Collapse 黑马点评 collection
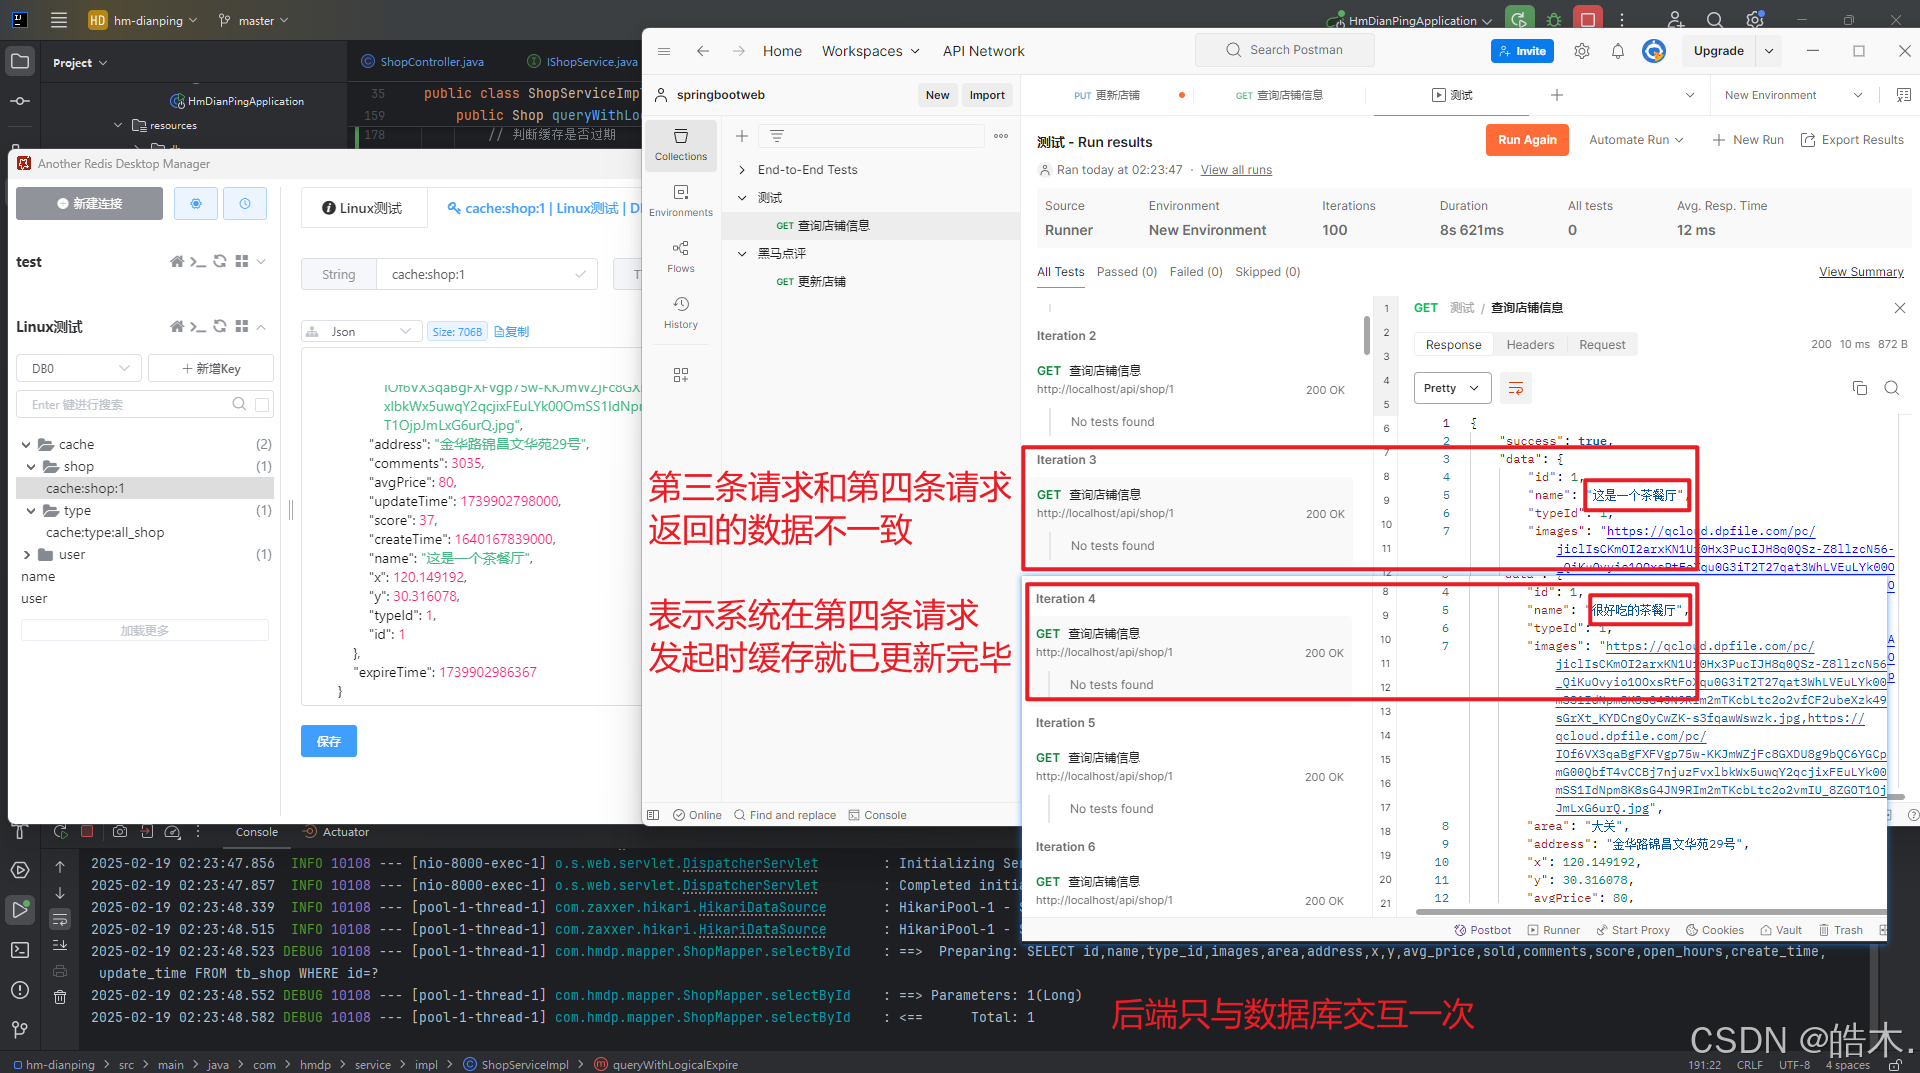This screenshot has width=1920, height=1073. (x=742, y=254)
